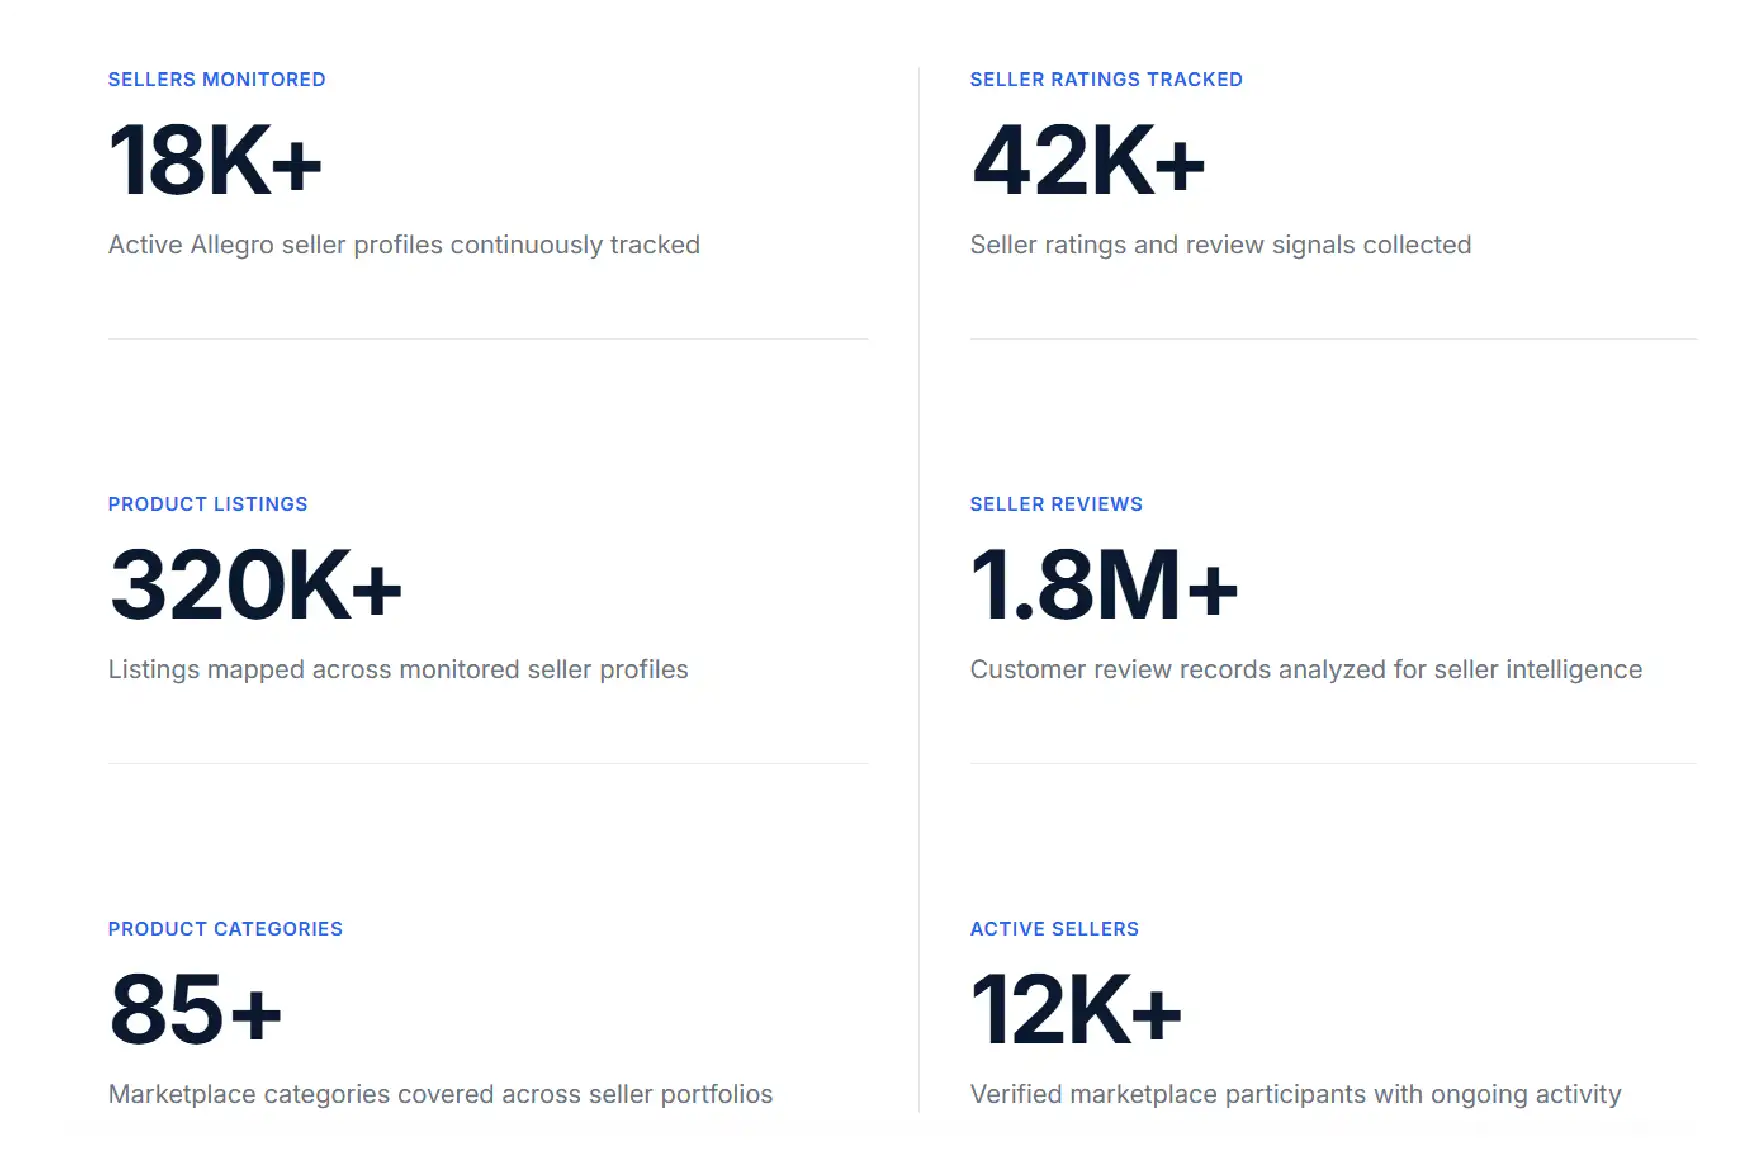Select the 320K+ listings number
Viewport: 1759px width, 1163px height.
pos(256,585)
